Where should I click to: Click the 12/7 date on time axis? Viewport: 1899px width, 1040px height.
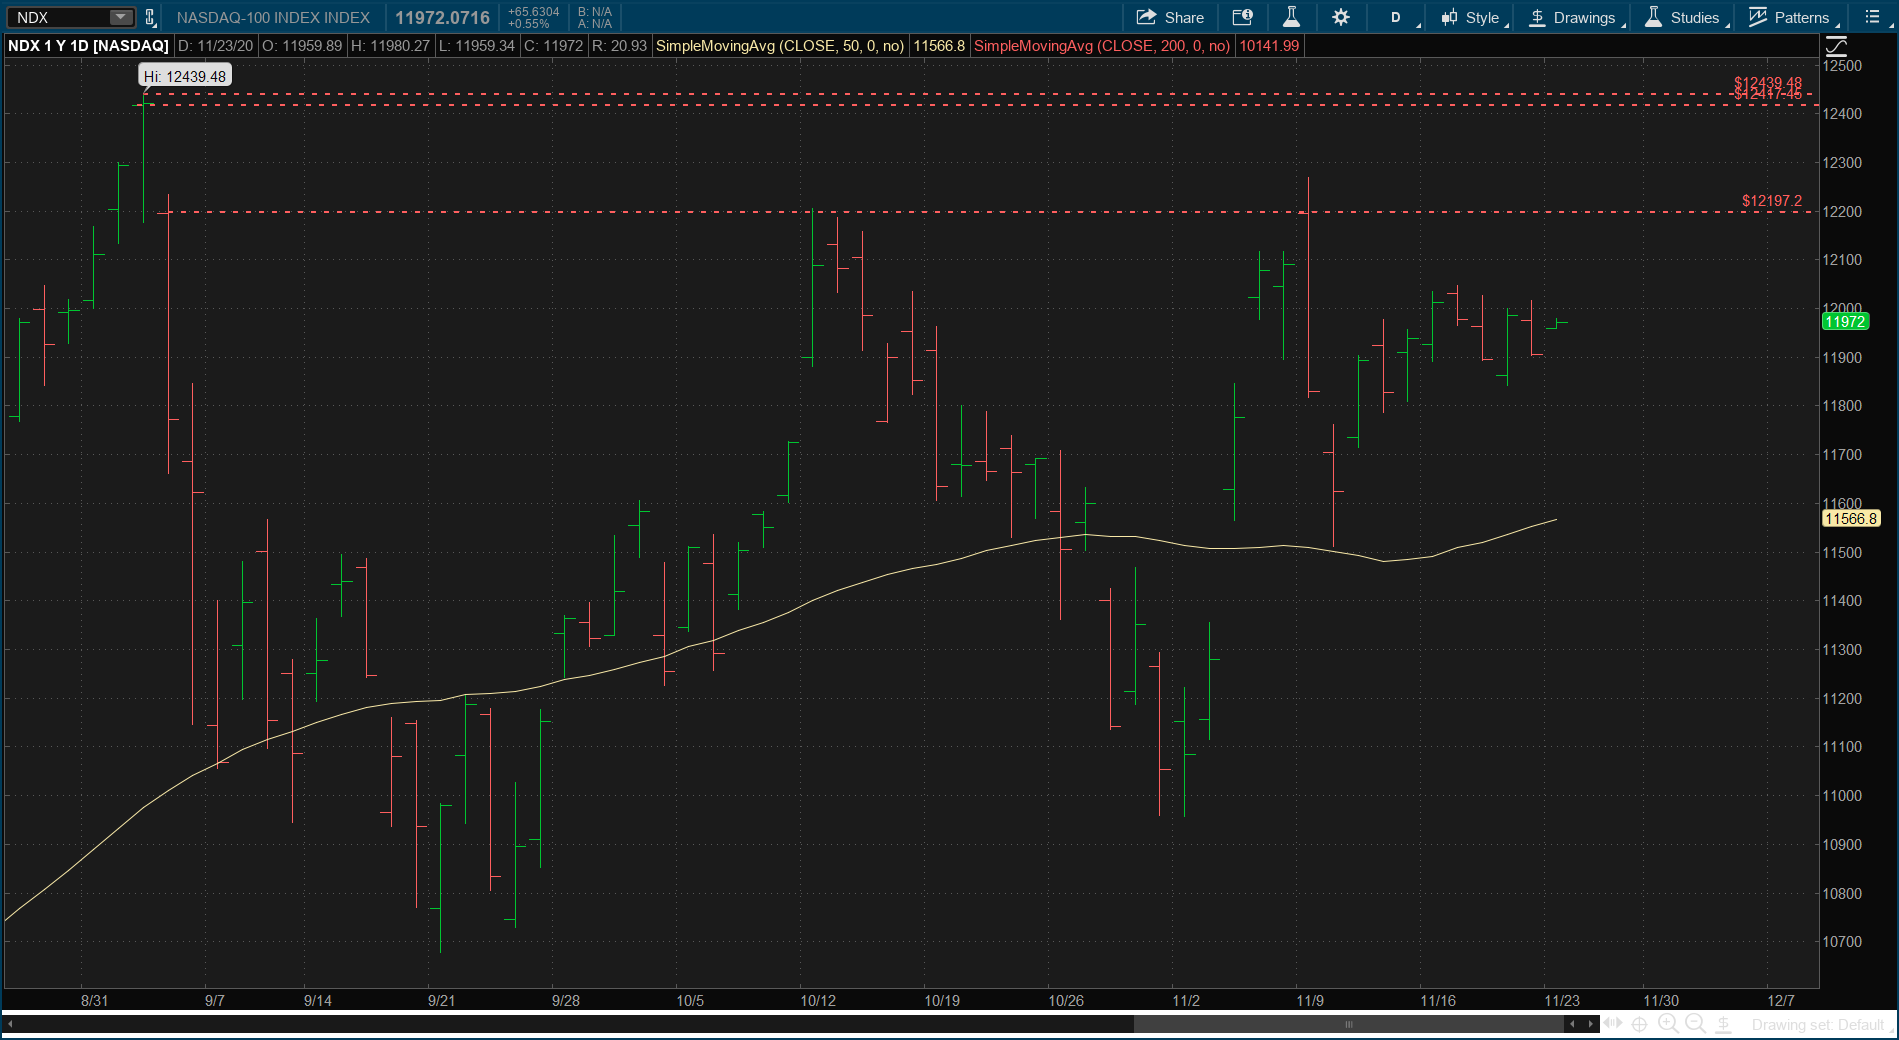[1781, 1000]
